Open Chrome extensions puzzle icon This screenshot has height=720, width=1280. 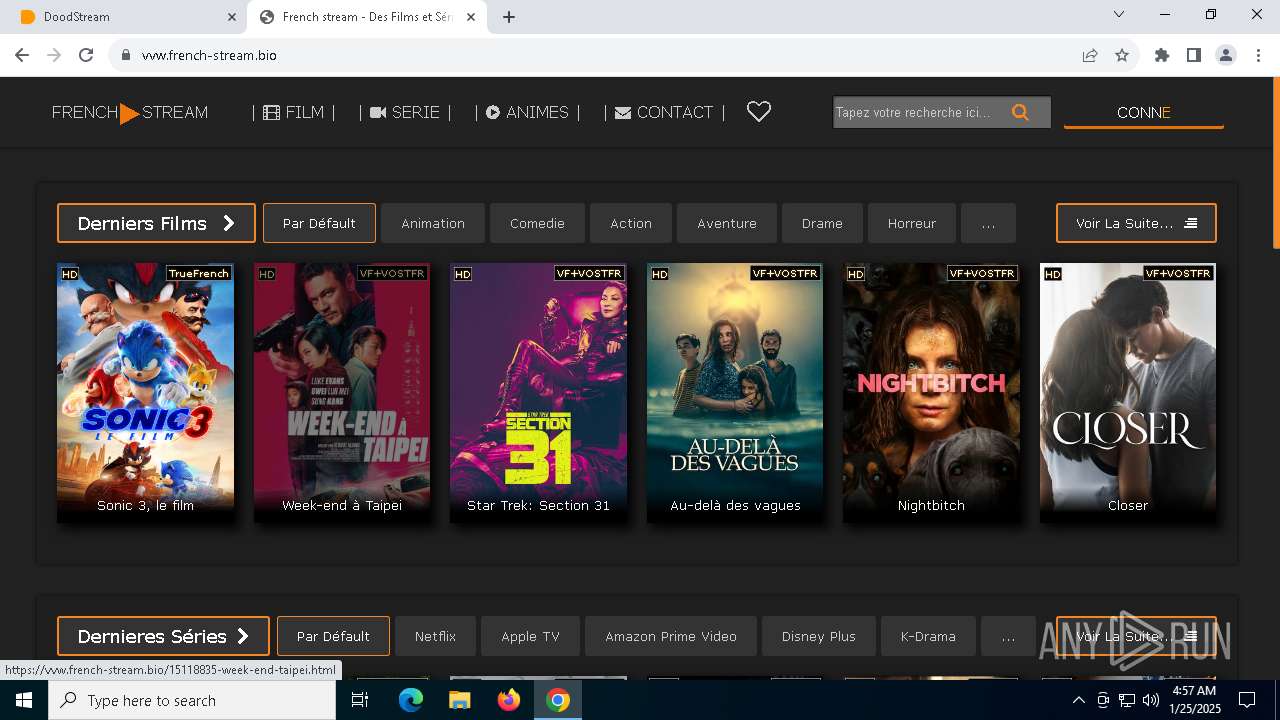coord(1162,55)
